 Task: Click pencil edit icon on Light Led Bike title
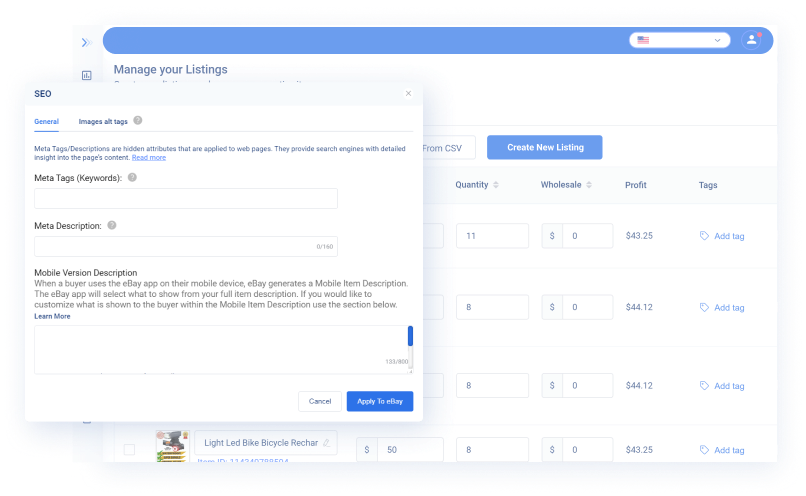coord(326,443)
